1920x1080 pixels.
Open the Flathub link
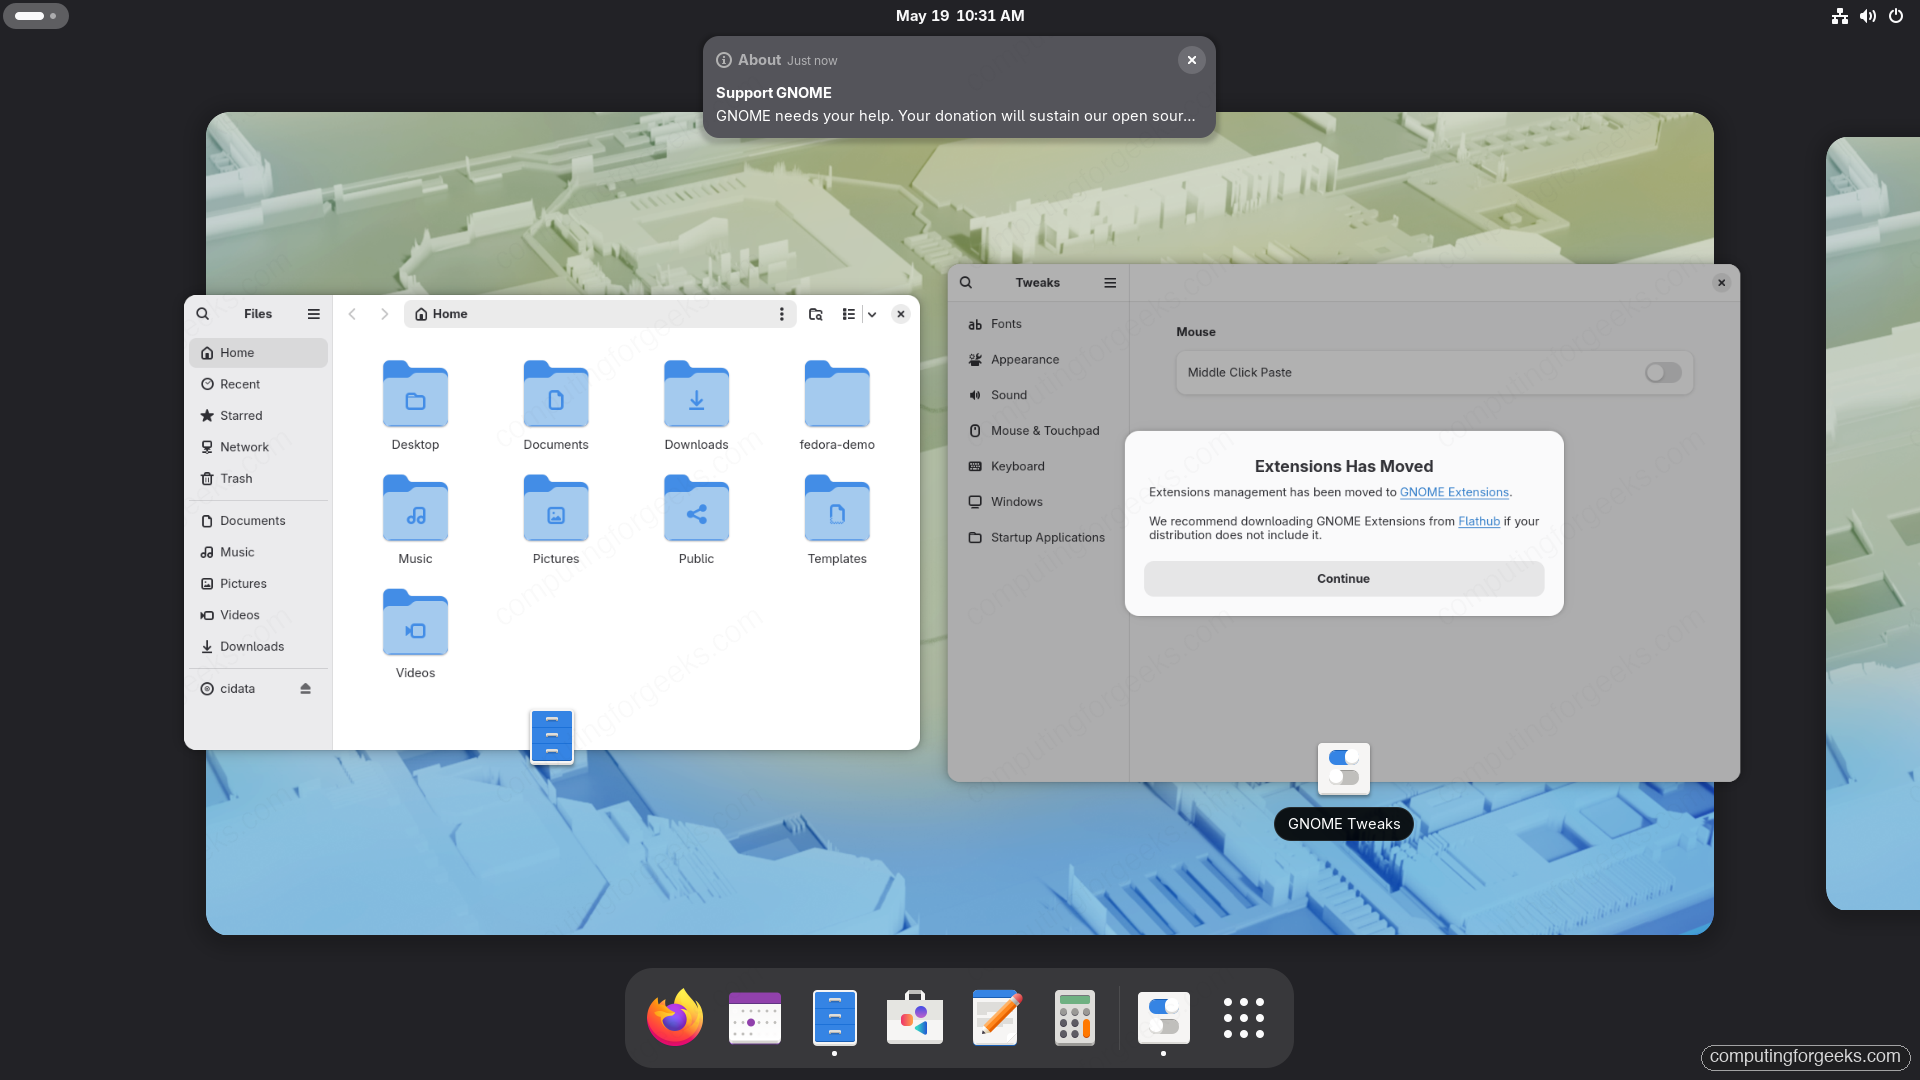click(1479, 521)
